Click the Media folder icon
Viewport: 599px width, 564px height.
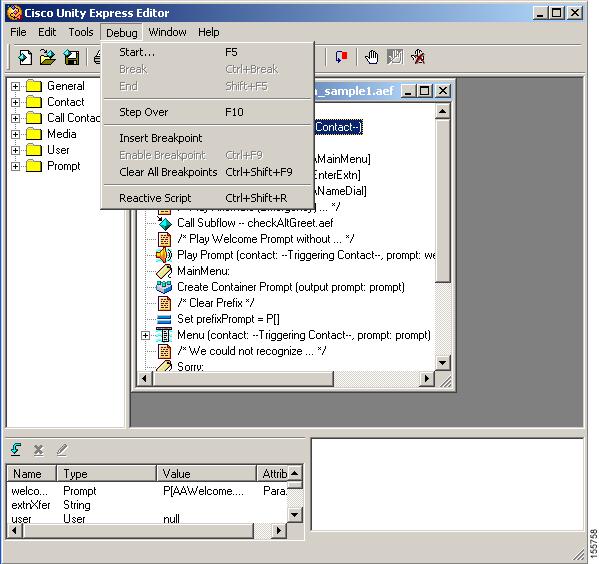tap(34, 134)
